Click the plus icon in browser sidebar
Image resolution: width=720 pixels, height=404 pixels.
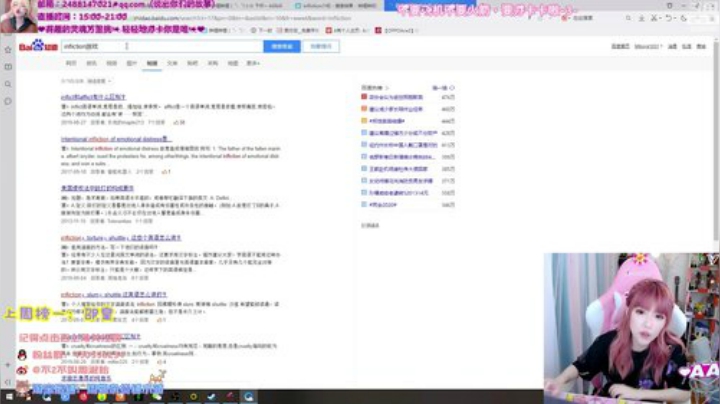[x=8, y=365]
